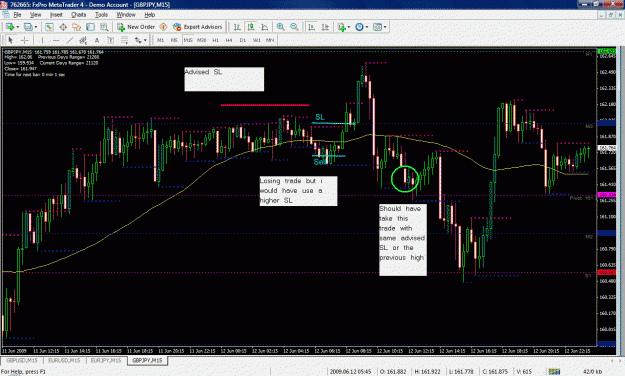Toggle chart Auto Scroll
Viewport: 625px width, 376px height.
(x=312, y=27)
